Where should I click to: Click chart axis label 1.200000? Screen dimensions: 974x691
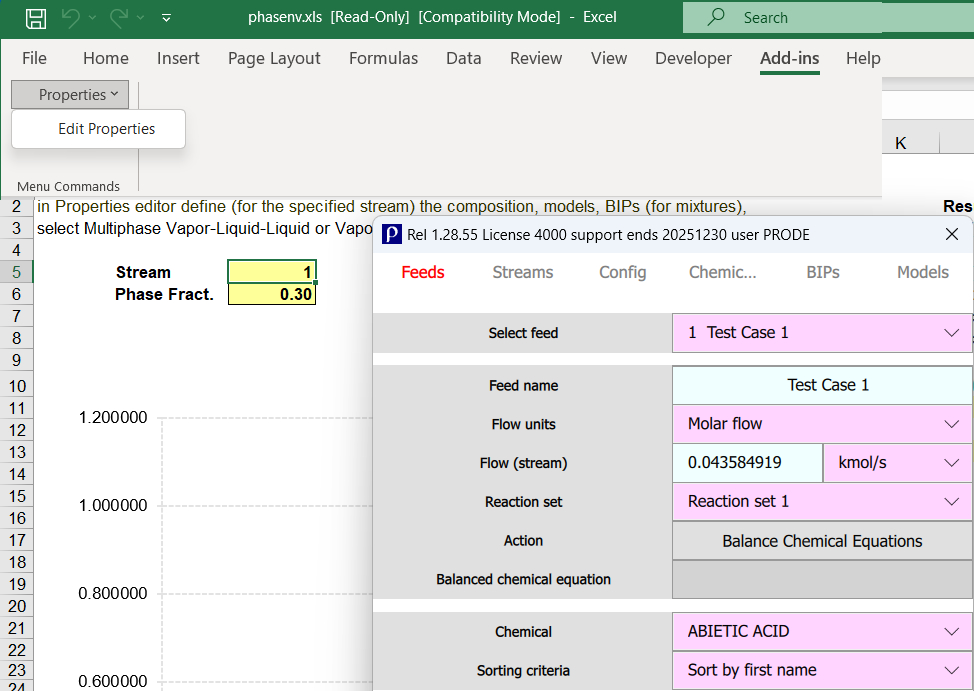112,417
